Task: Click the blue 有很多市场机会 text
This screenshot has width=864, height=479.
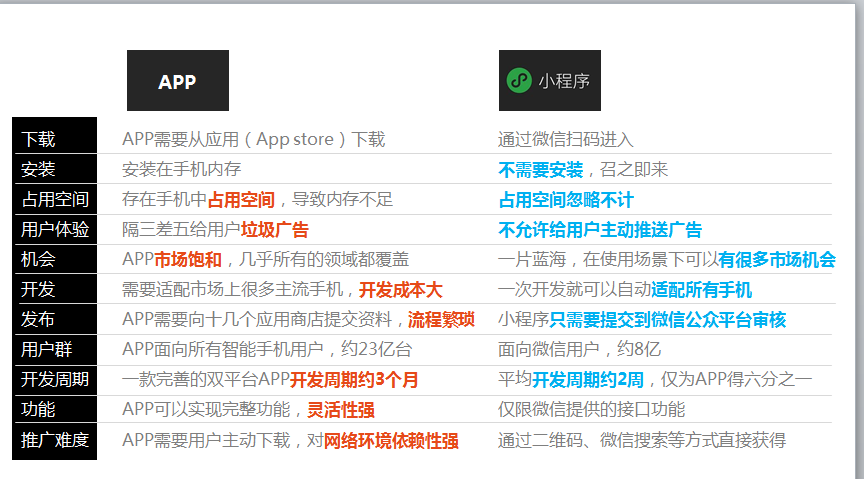Action: 776,260
